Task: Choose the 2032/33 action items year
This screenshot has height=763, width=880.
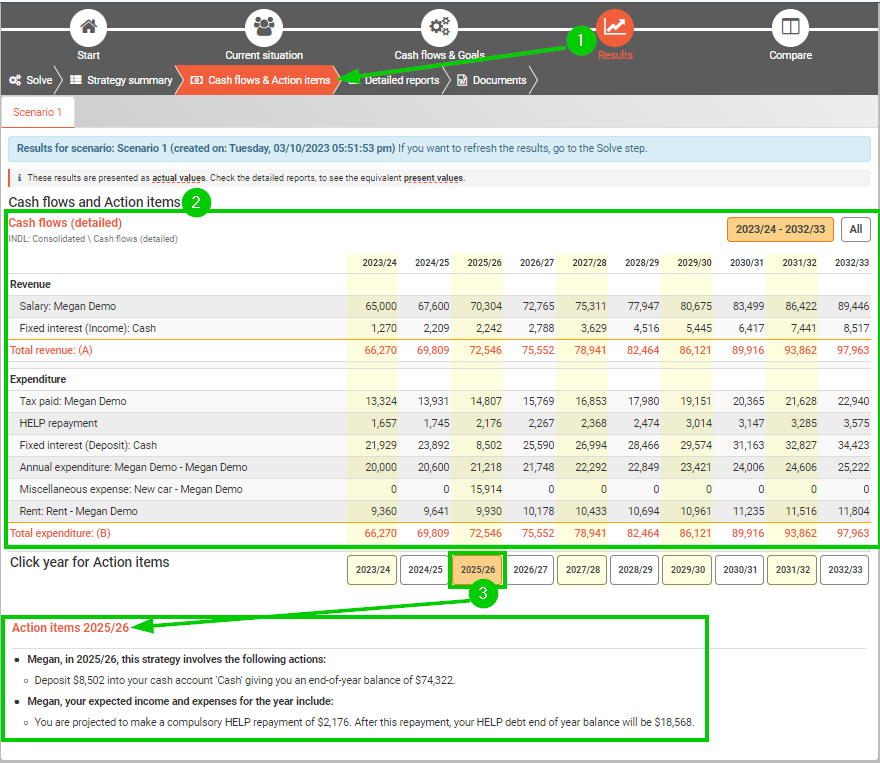Action: coord(844,570)
